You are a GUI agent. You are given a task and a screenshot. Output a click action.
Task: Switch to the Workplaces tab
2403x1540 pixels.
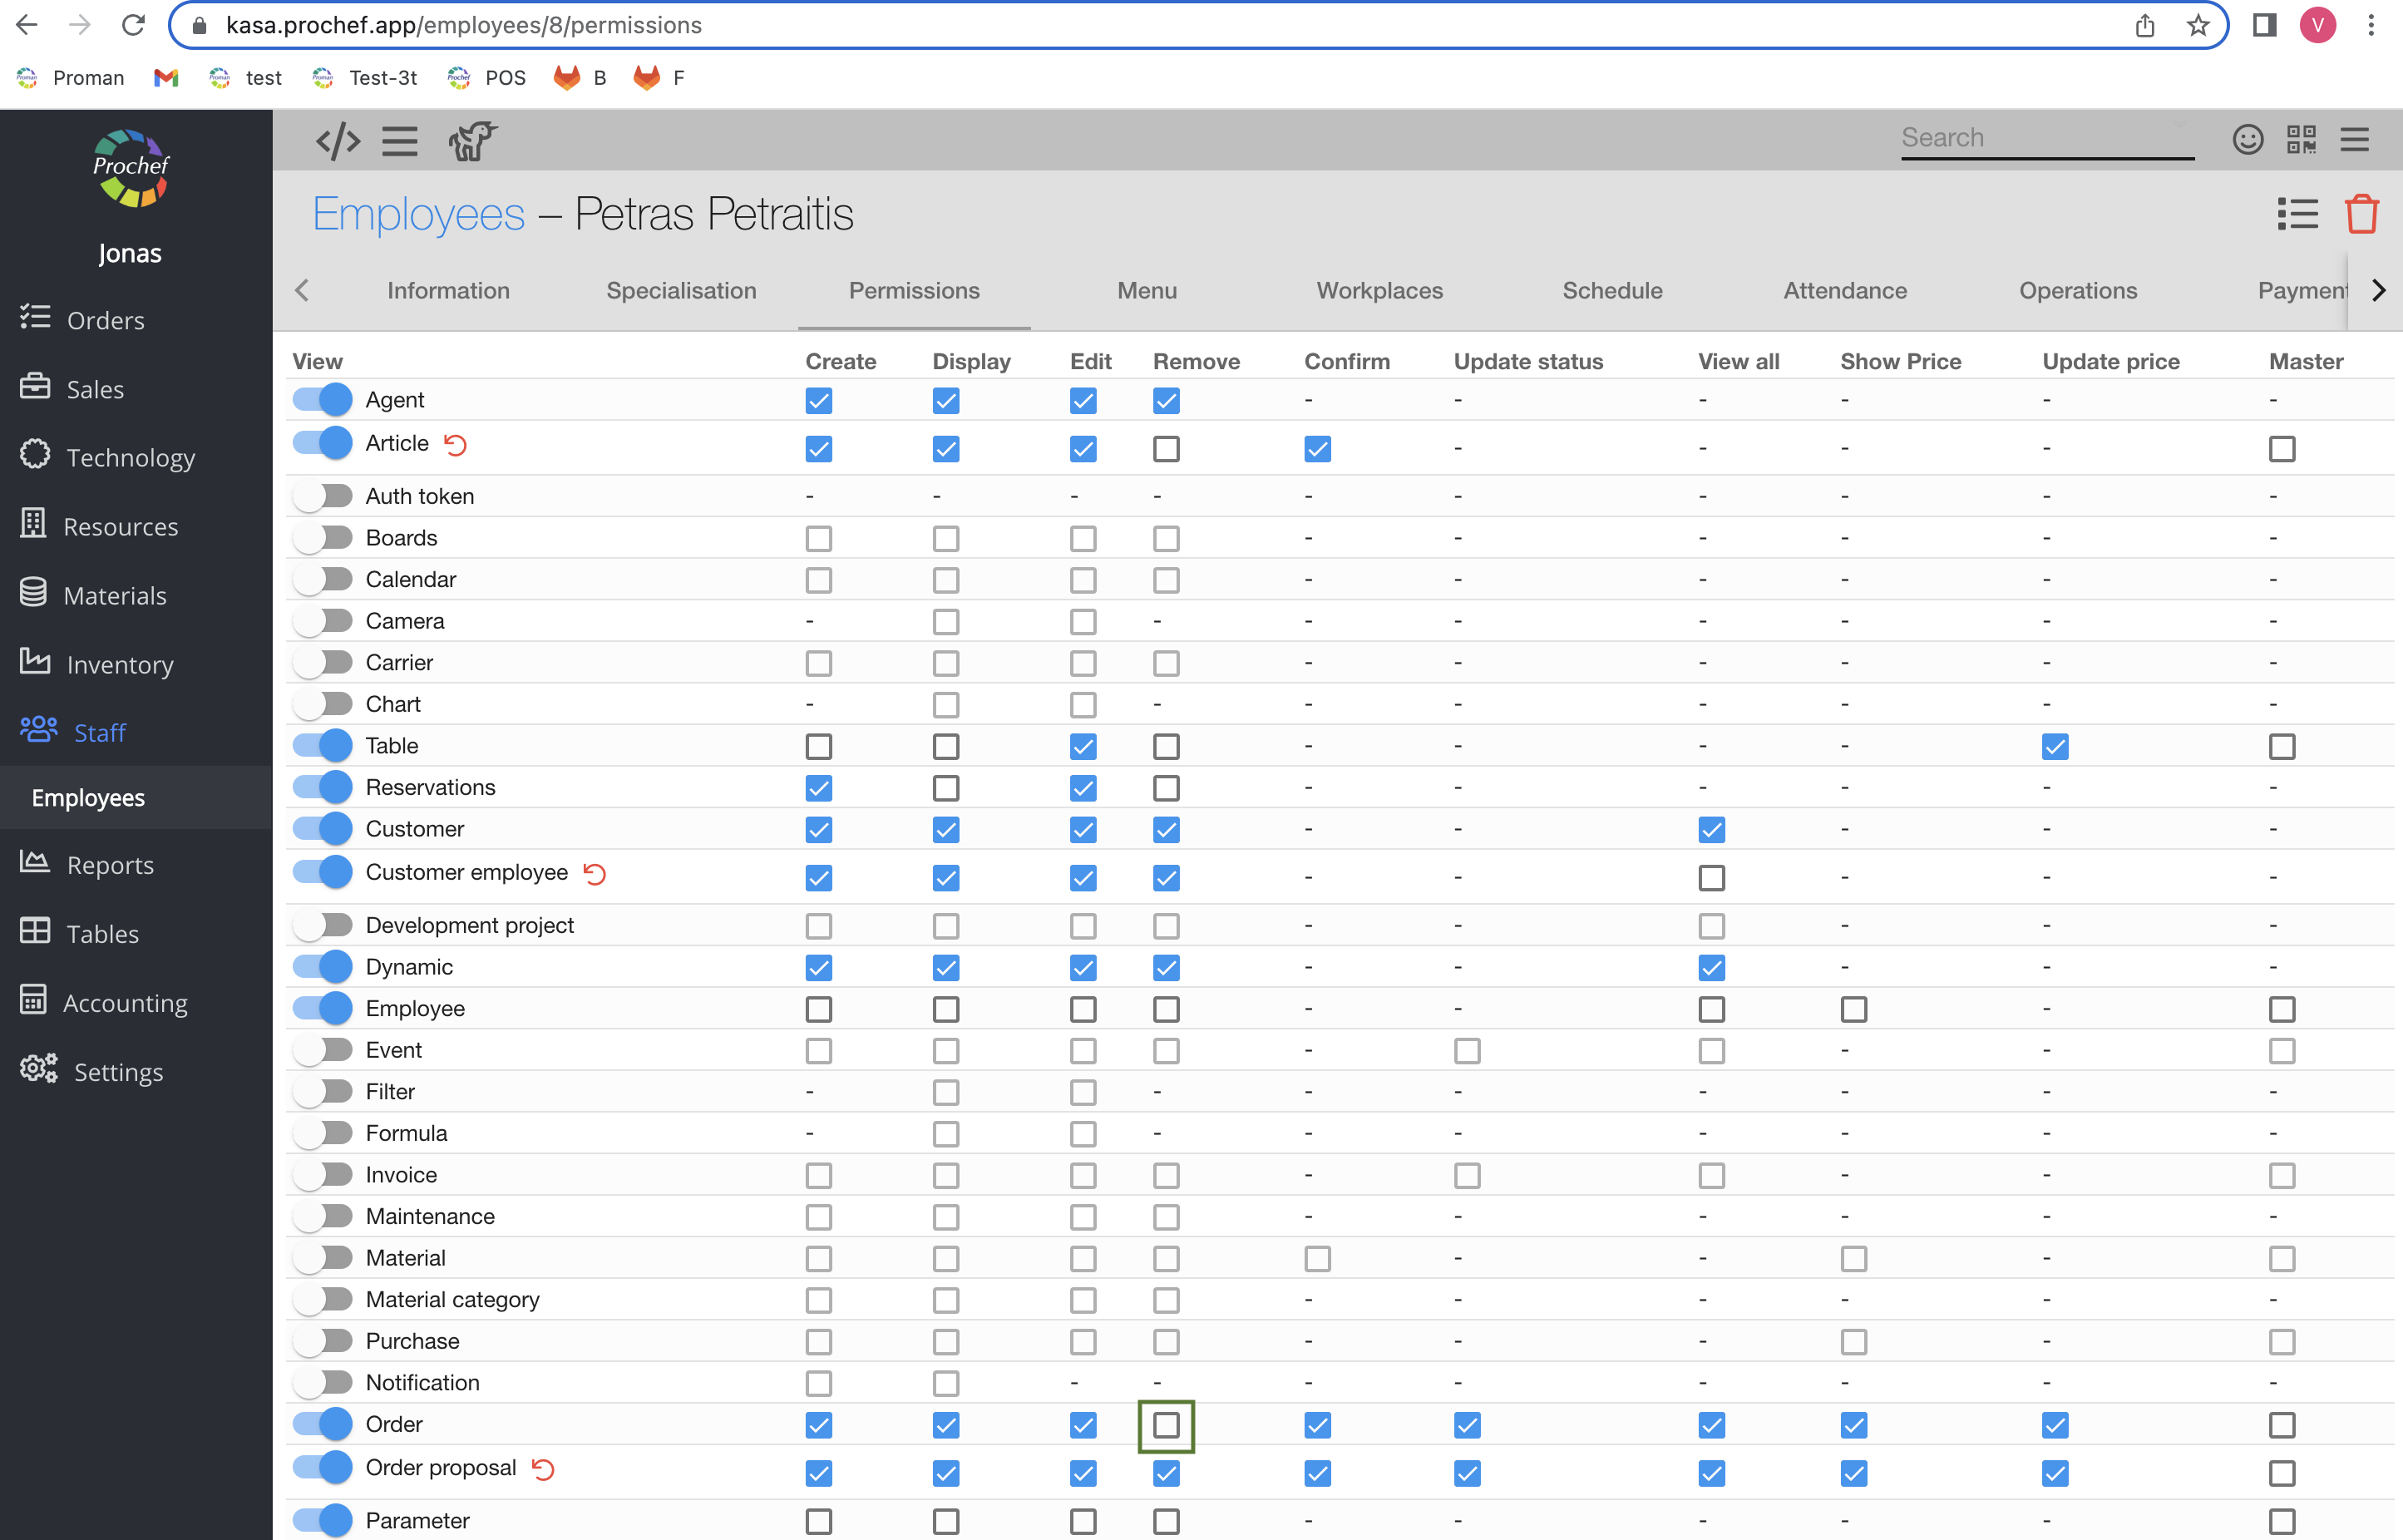pos(1379,291)
